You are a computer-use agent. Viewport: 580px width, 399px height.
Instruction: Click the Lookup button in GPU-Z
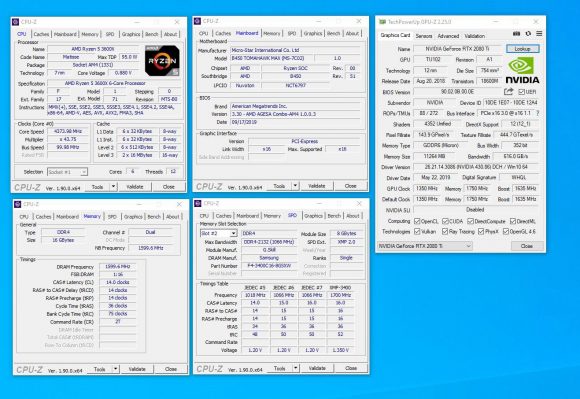pos(522,49)
